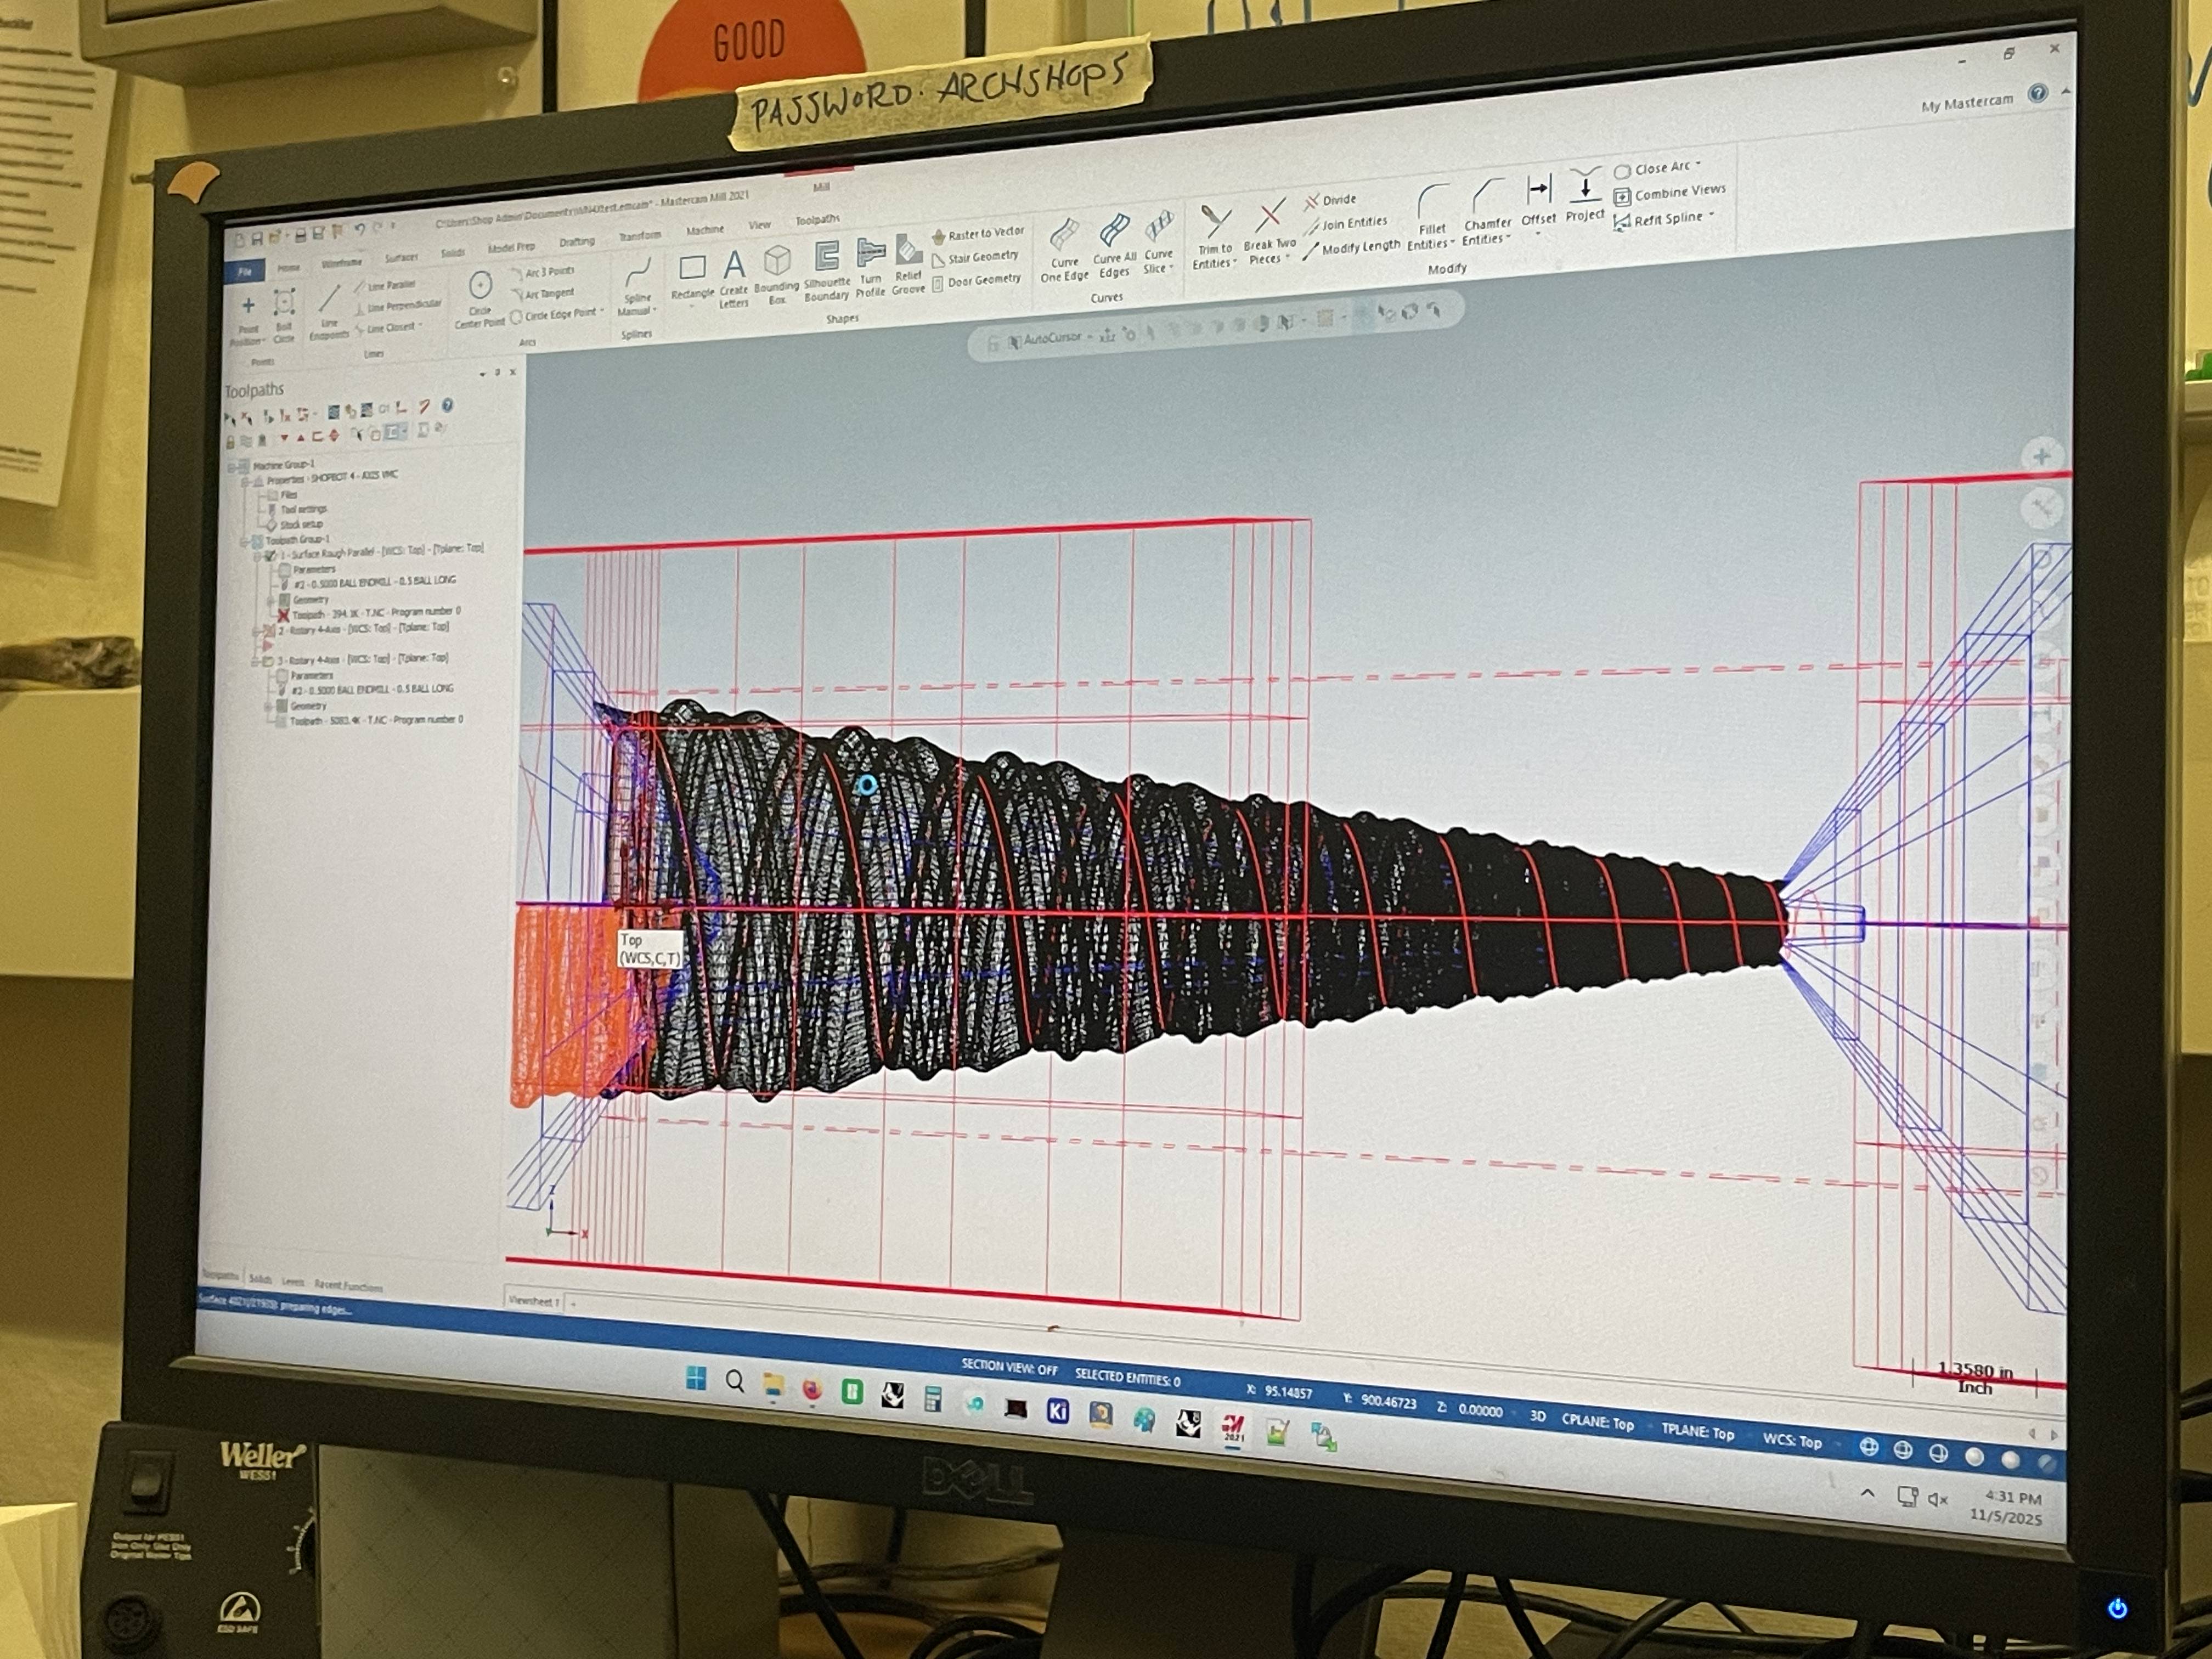Open Firefox from the Windows taskbar
This screenshot has height=1659, width=2212.
coord(812,1390)
